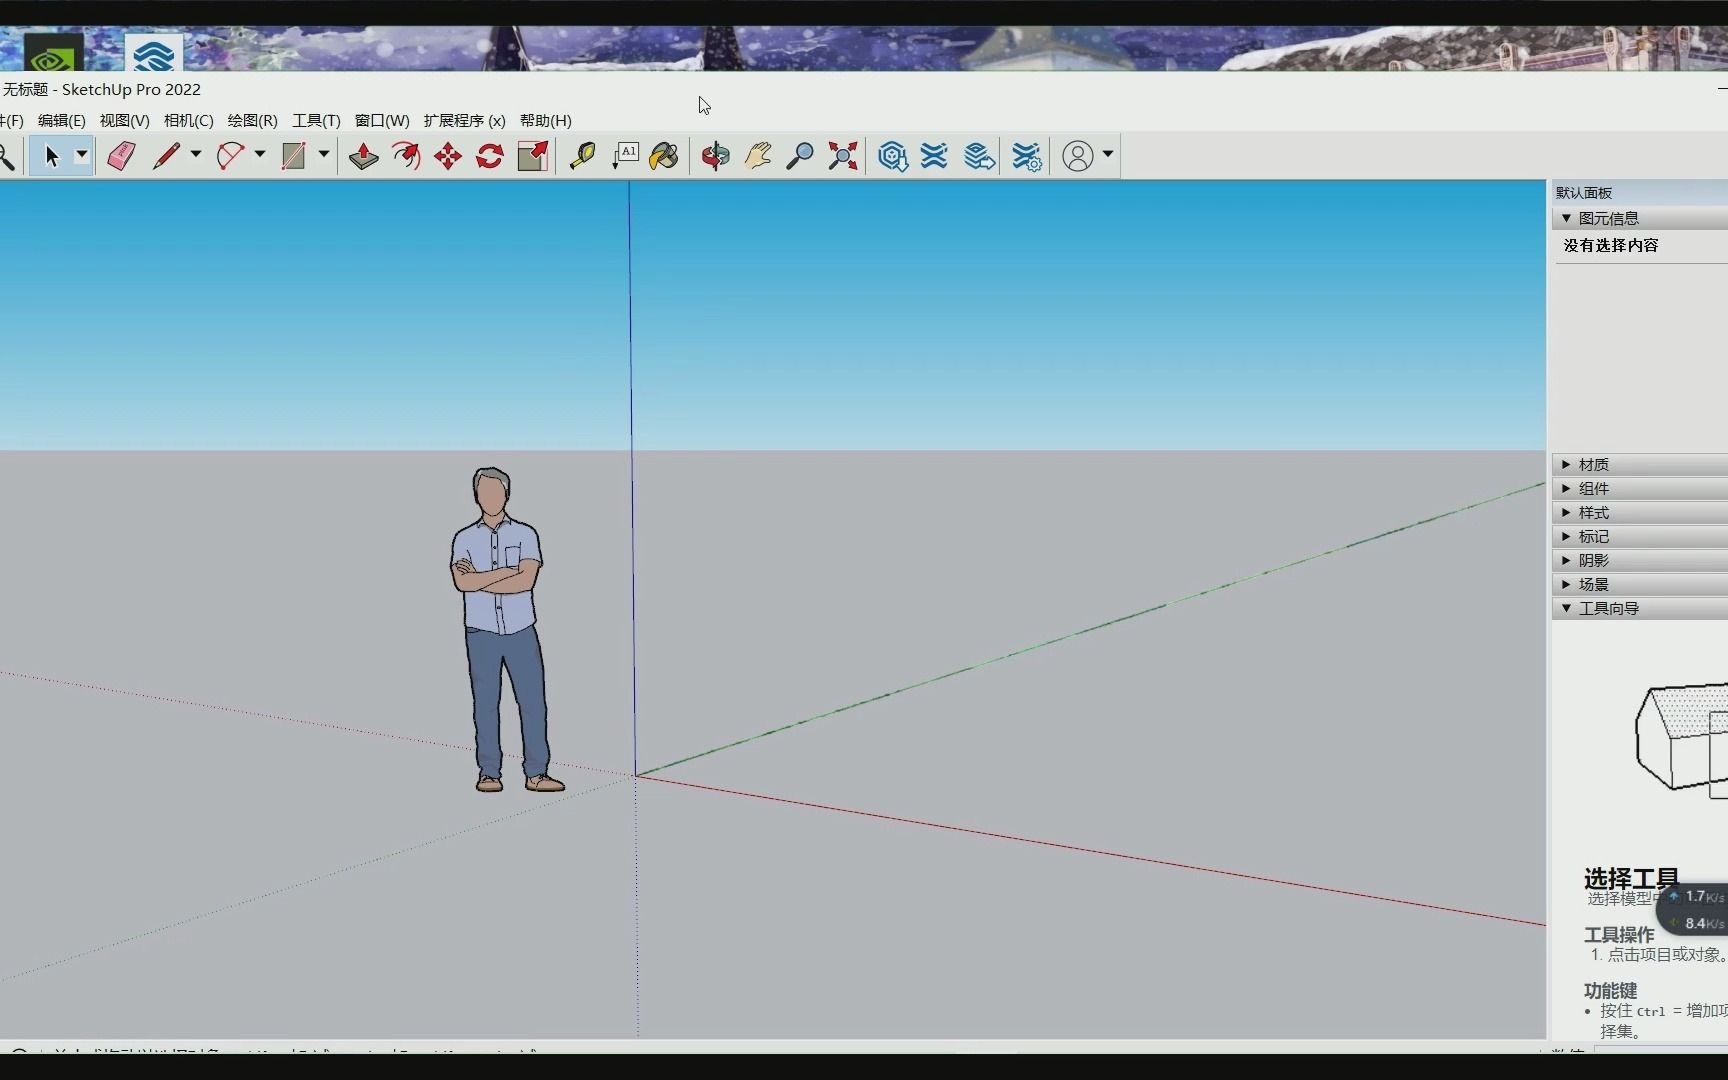Open the 窗口(W) menu
The image size is (1728, 1080).
tap(382, 120)
